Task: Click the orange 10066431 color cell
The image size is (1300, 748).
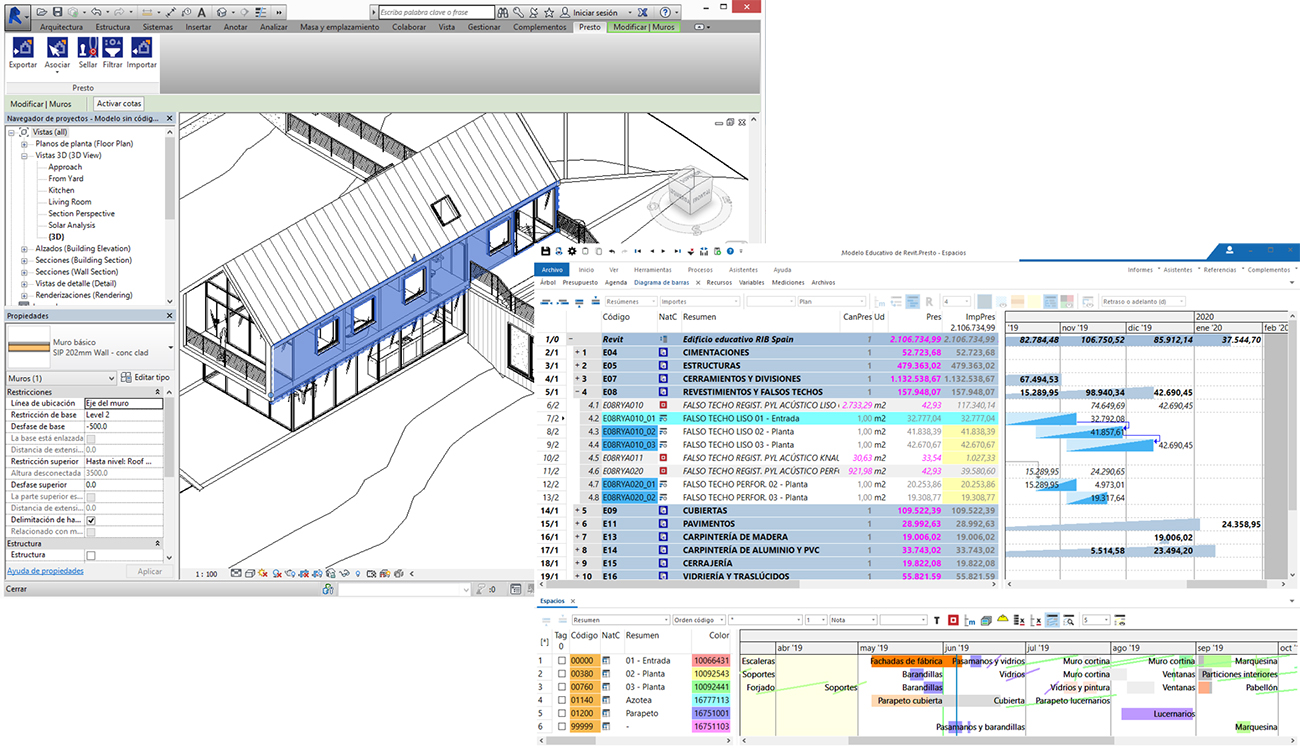Action: pyautogui.click(x=711, y=661)
